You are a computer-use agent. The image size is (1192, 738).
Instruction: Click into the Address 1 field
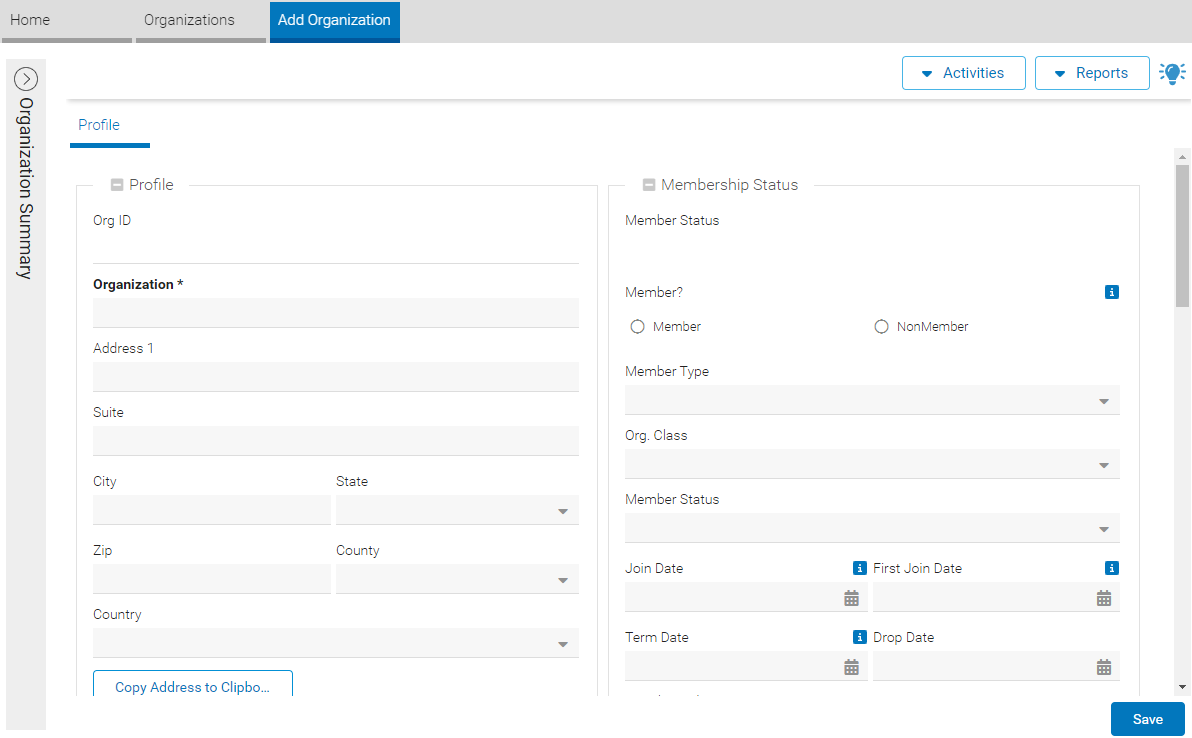(x=336, y=377)
